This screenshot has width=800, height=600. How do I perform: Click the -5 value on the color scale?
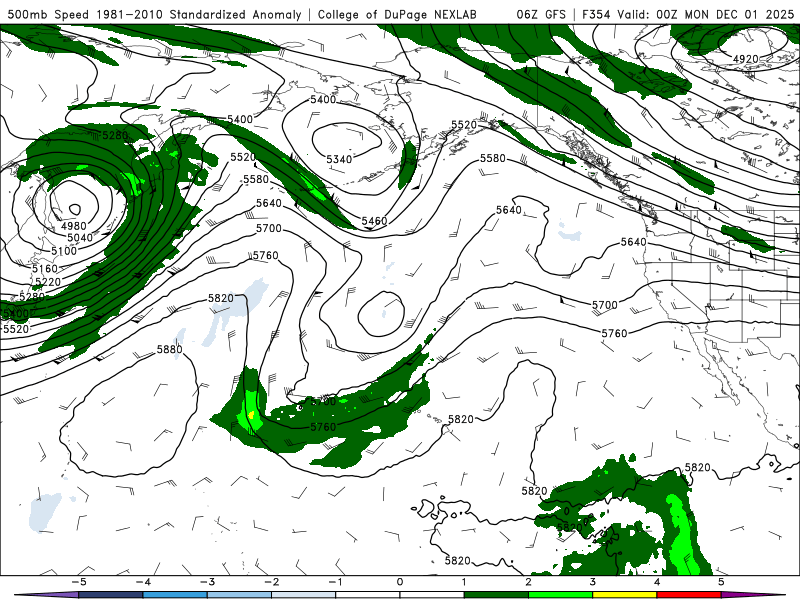coord(78,582)
